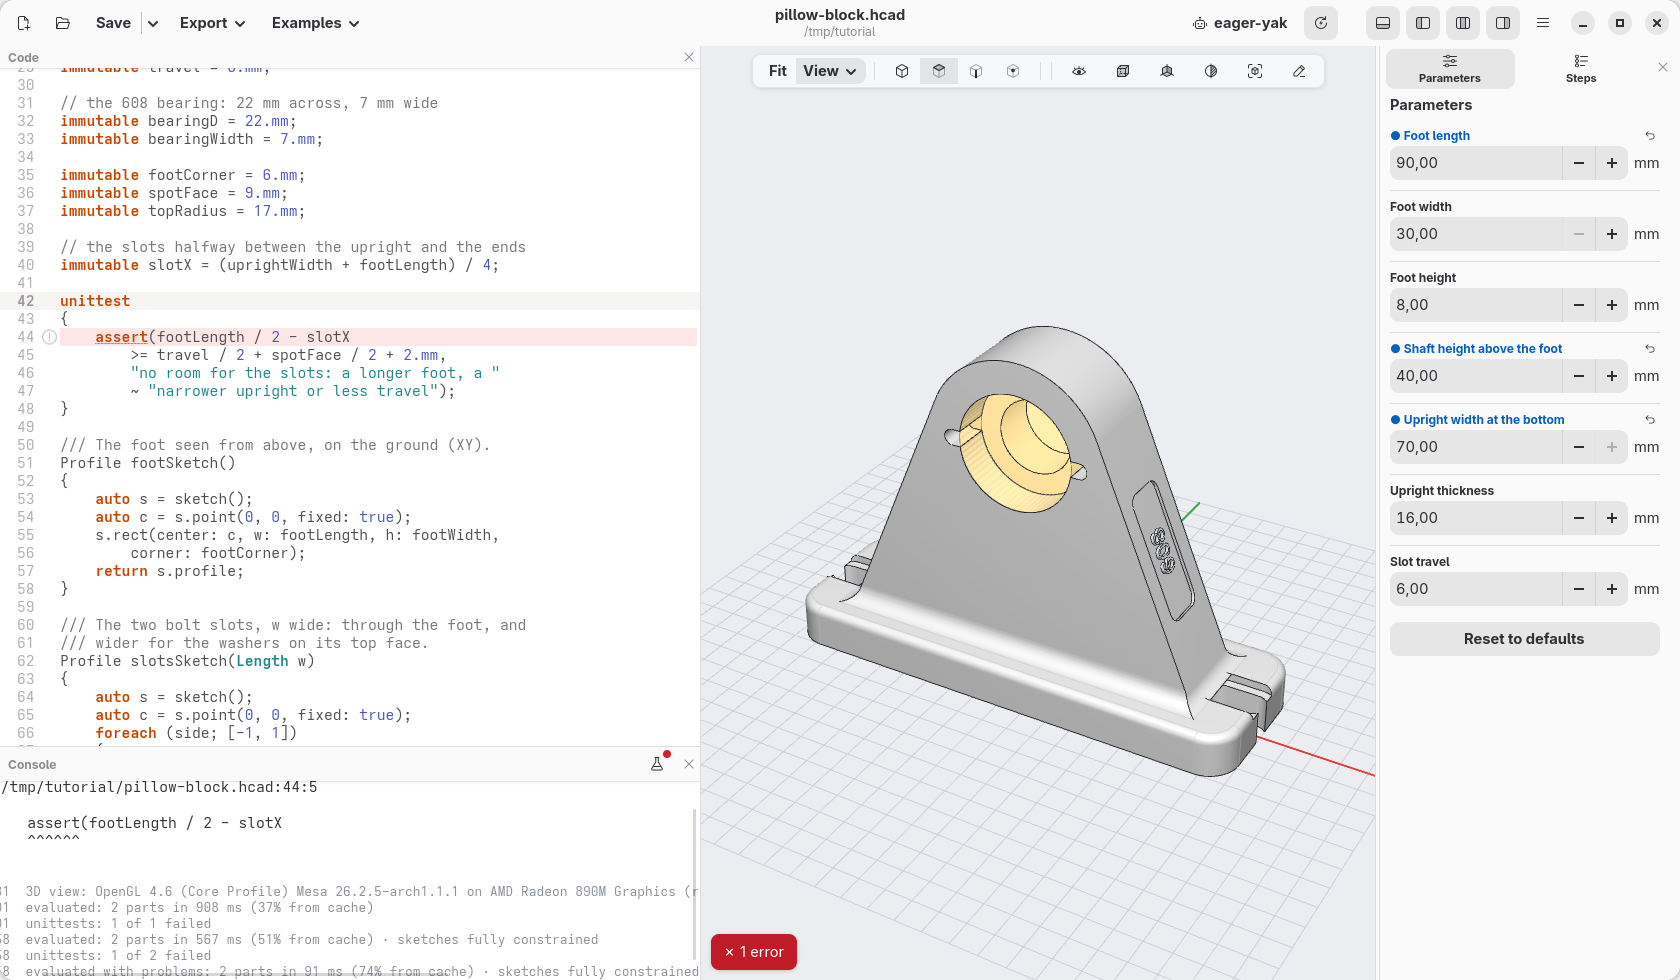Viewport: 1680px width, 980px height.
Task: Click the Fit button in the 3D viewport
Action: 777,71
